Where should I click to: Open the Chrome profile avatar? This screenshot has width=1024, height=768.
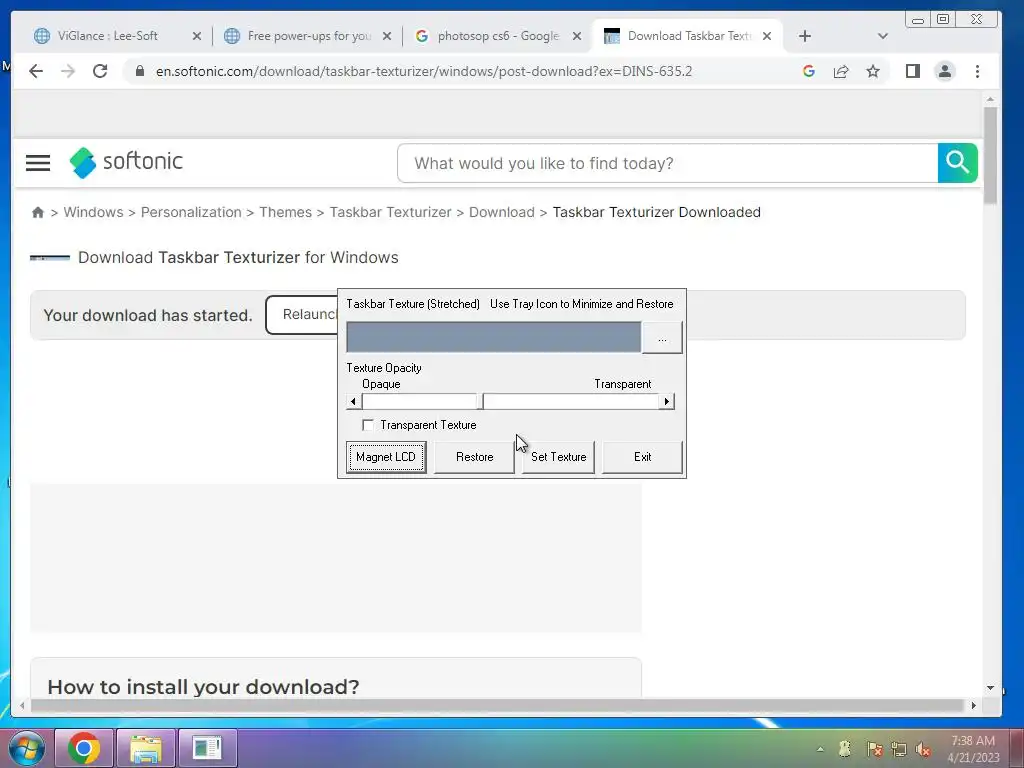click(x=944, y=71)
